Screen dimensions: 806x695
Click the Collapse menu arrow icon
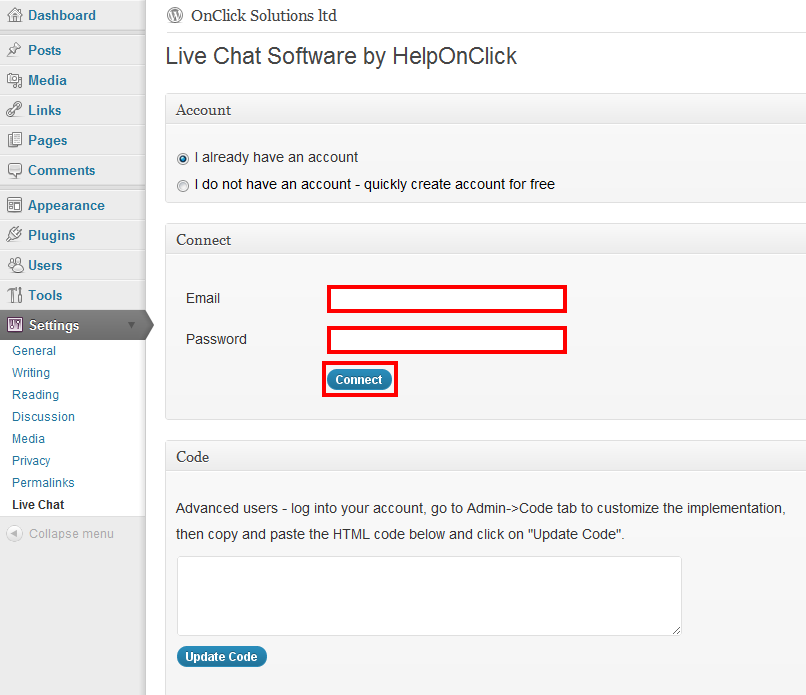[14, 534]
